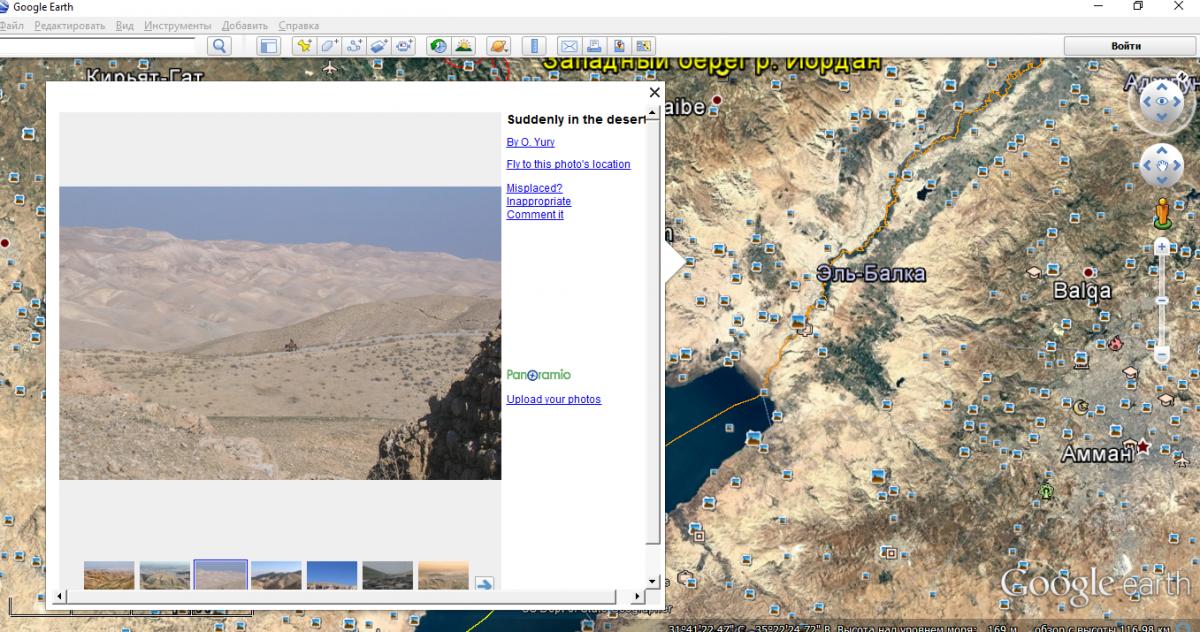Toggle sunlight across the landscape
Image resolution: width=1200 pixels, height=632 pixels.
pyautogui.click(x=463, y=46)
